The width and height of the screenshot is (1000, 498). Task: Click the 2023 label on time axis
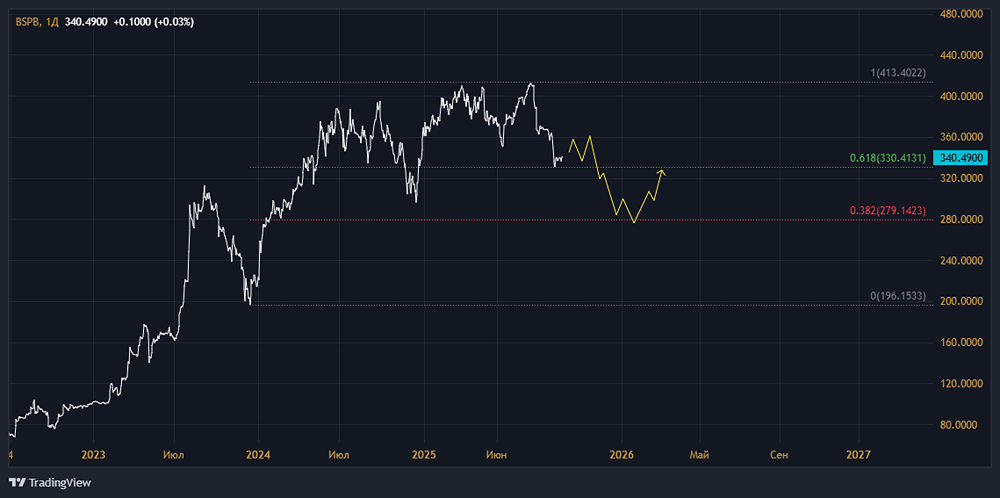pos(93,455)
